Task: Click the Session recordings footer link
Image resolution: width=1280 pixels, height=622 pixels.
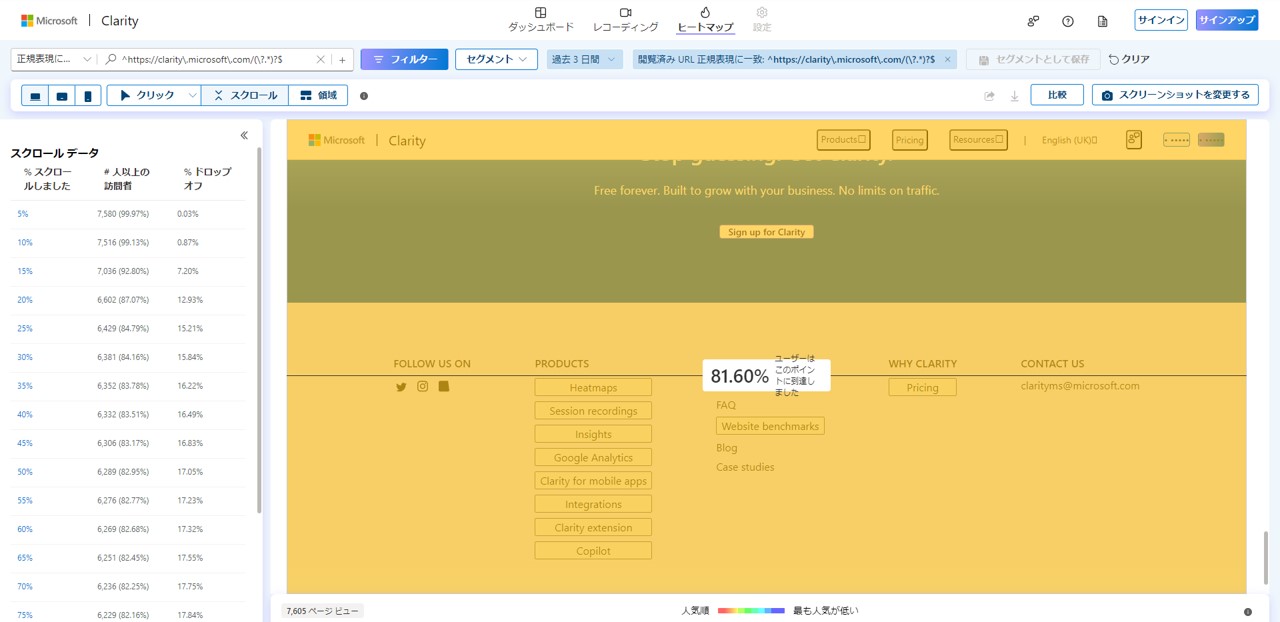Action: [593, 411]
